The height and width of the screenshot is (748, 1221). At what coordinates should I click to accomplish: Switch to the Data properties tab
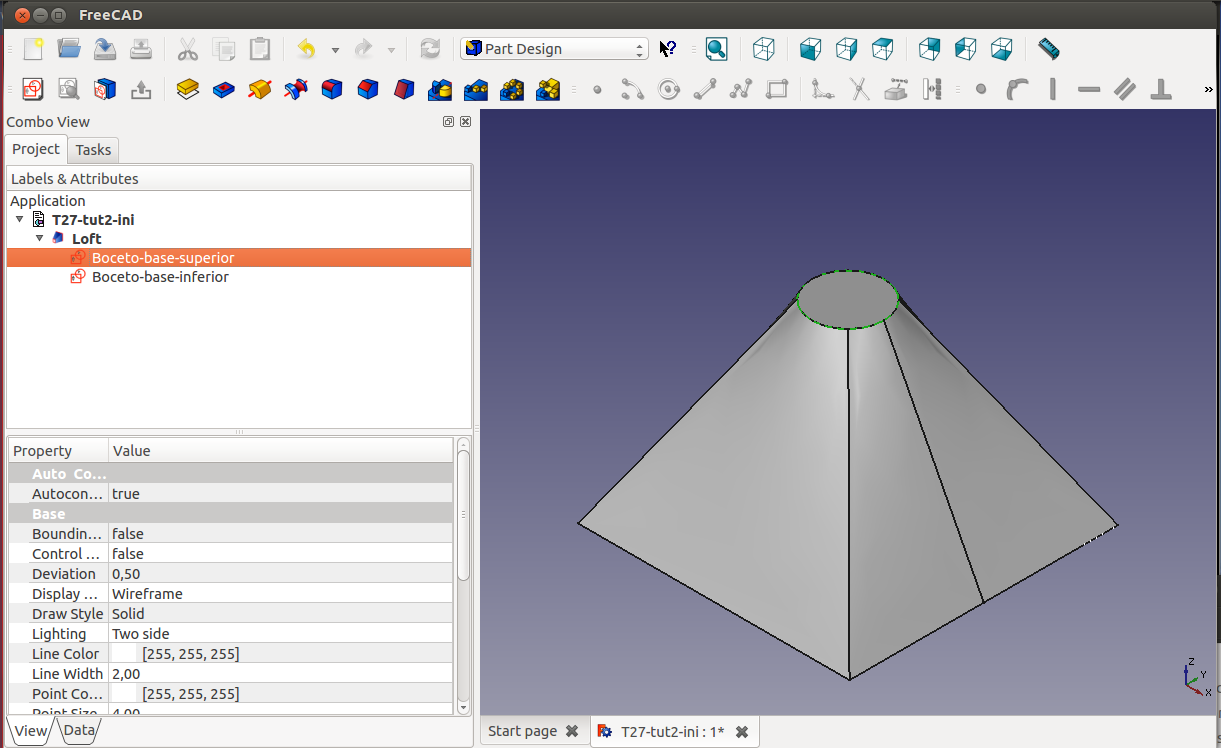pos(78,731)
